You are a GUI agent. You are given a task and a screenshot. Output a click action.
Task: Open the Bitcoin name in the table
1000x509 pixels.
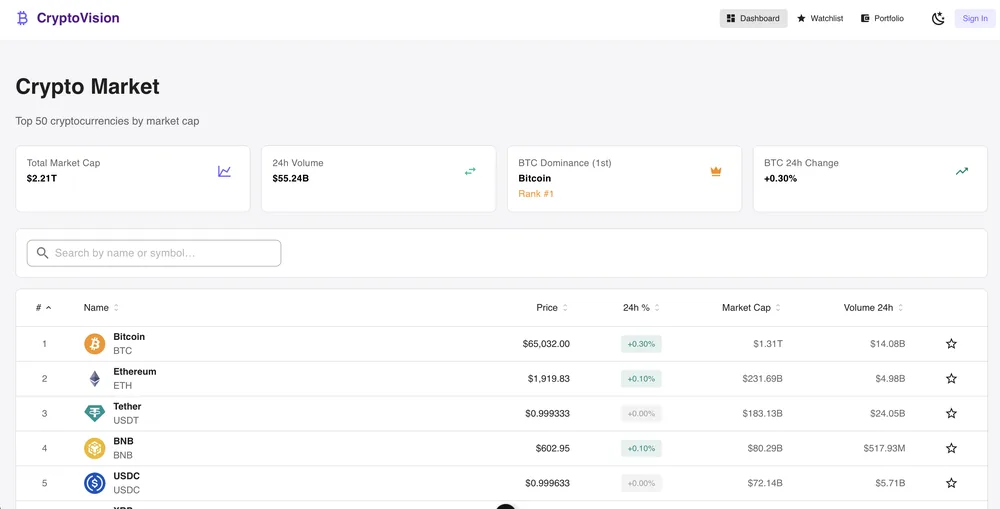tap(129, 337)
